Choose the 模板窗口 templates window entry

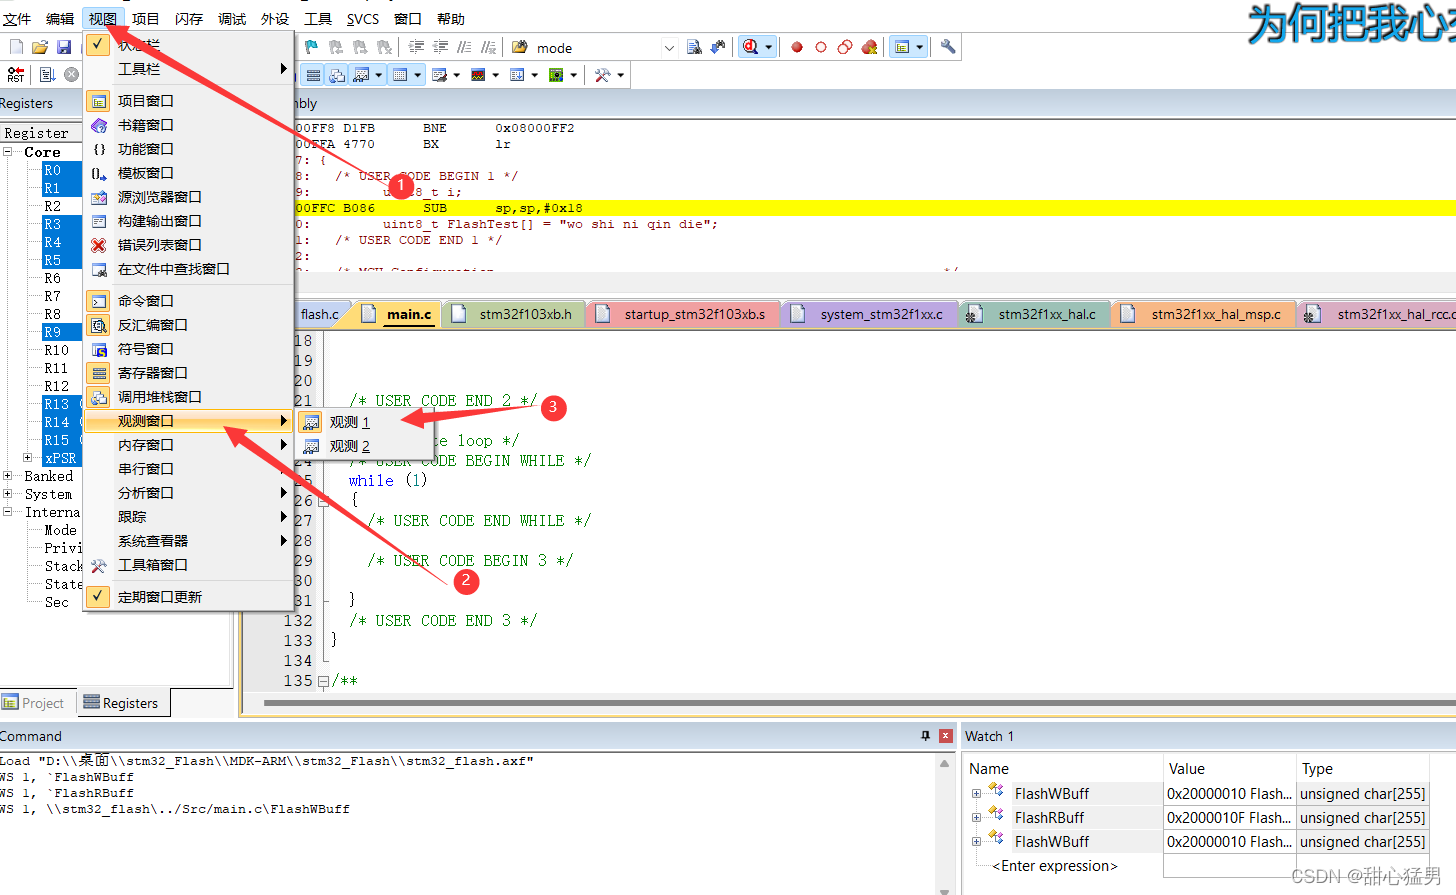click(188, 173)
